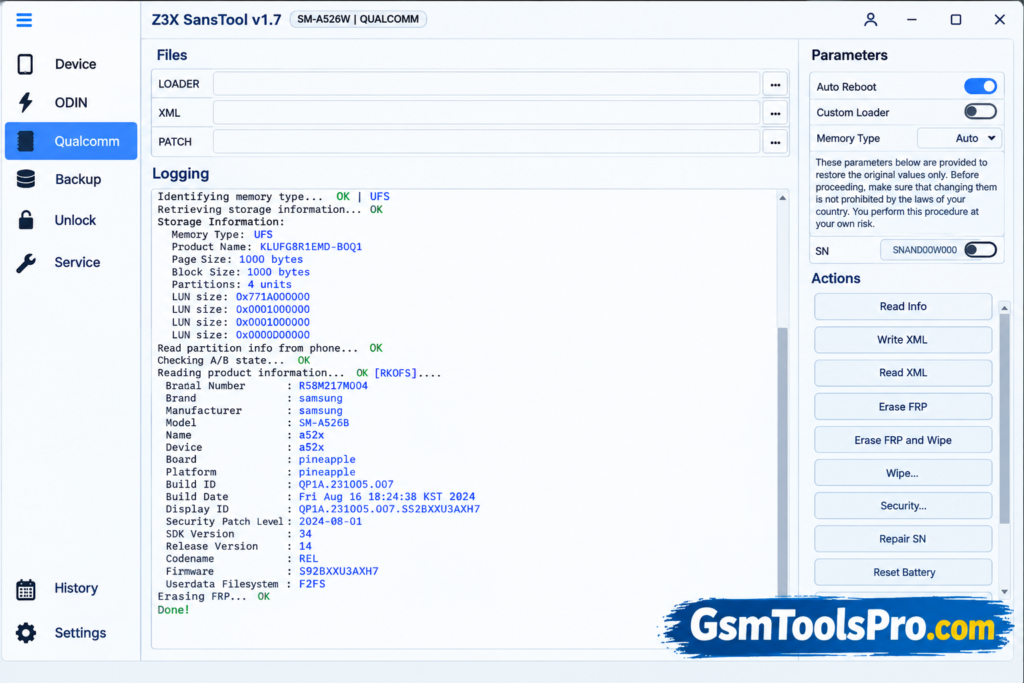Screen dimensions: 1024x683
Task: Browse for PATCH file
Action: click(775, 142)
